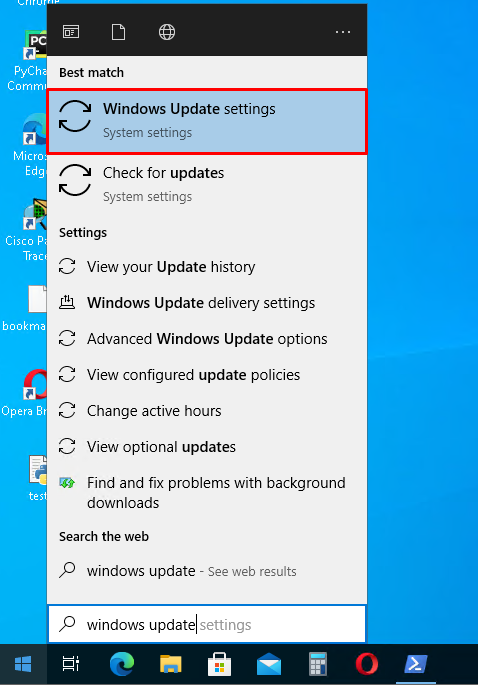Select Microsoft Edge desktop shortcut
478x685 pixels.
[28, 145]
